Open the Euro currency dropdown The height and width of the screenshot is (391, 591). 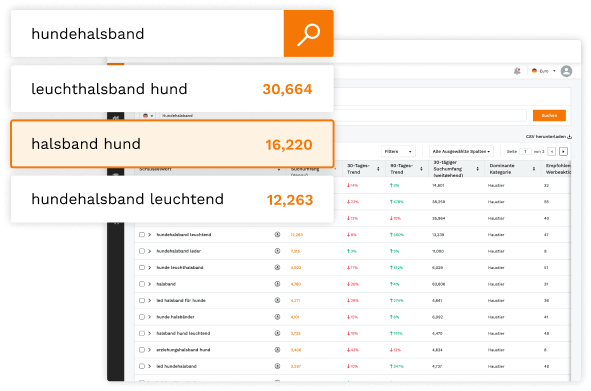click(x=544, y=71)
